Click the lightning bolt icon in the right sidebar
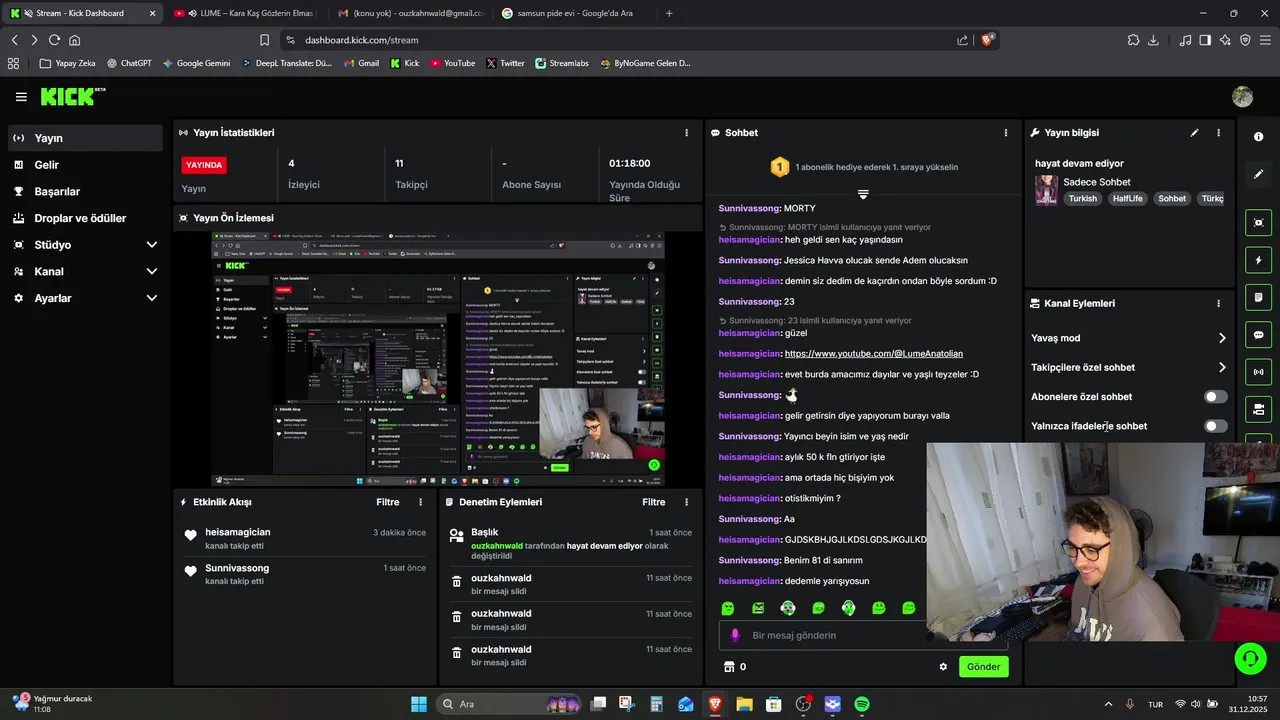 (x=1258, y=260)
